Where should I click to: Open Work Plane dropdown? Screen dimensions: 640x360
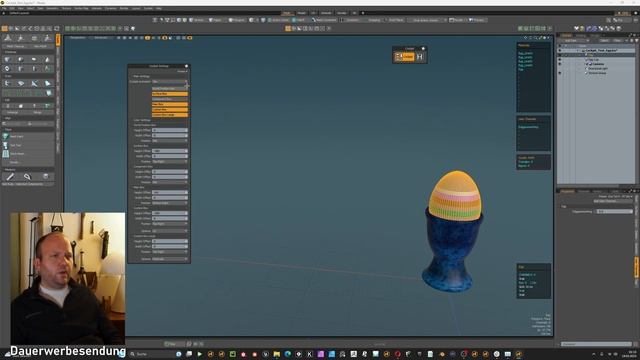click(x=395, y=20)
